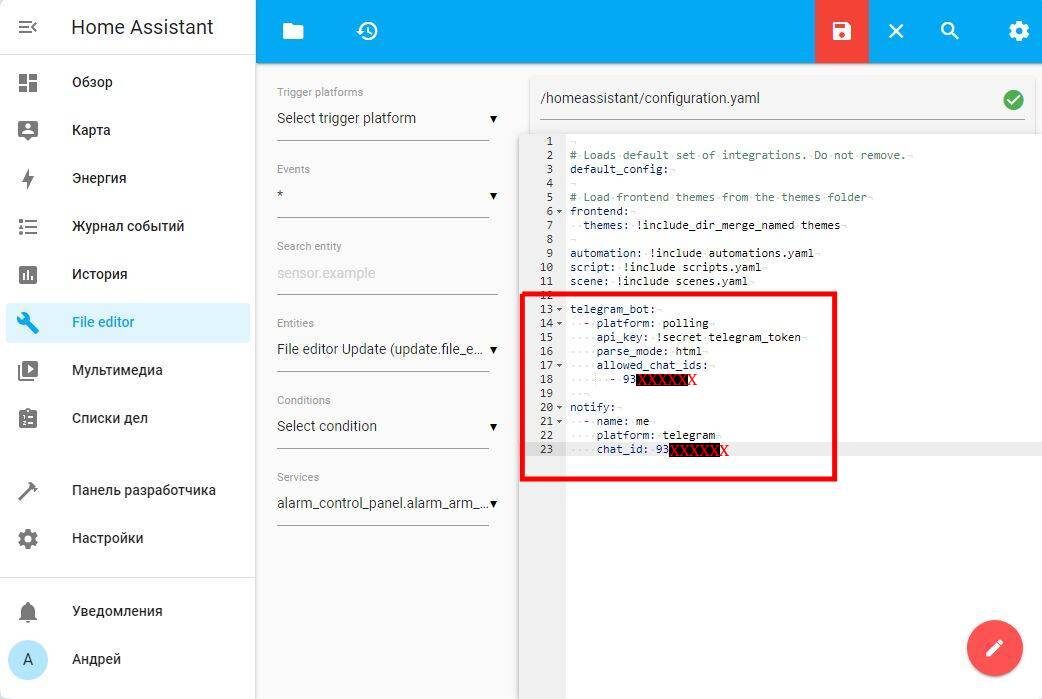Click the platform: telegram line

(655, 435)
